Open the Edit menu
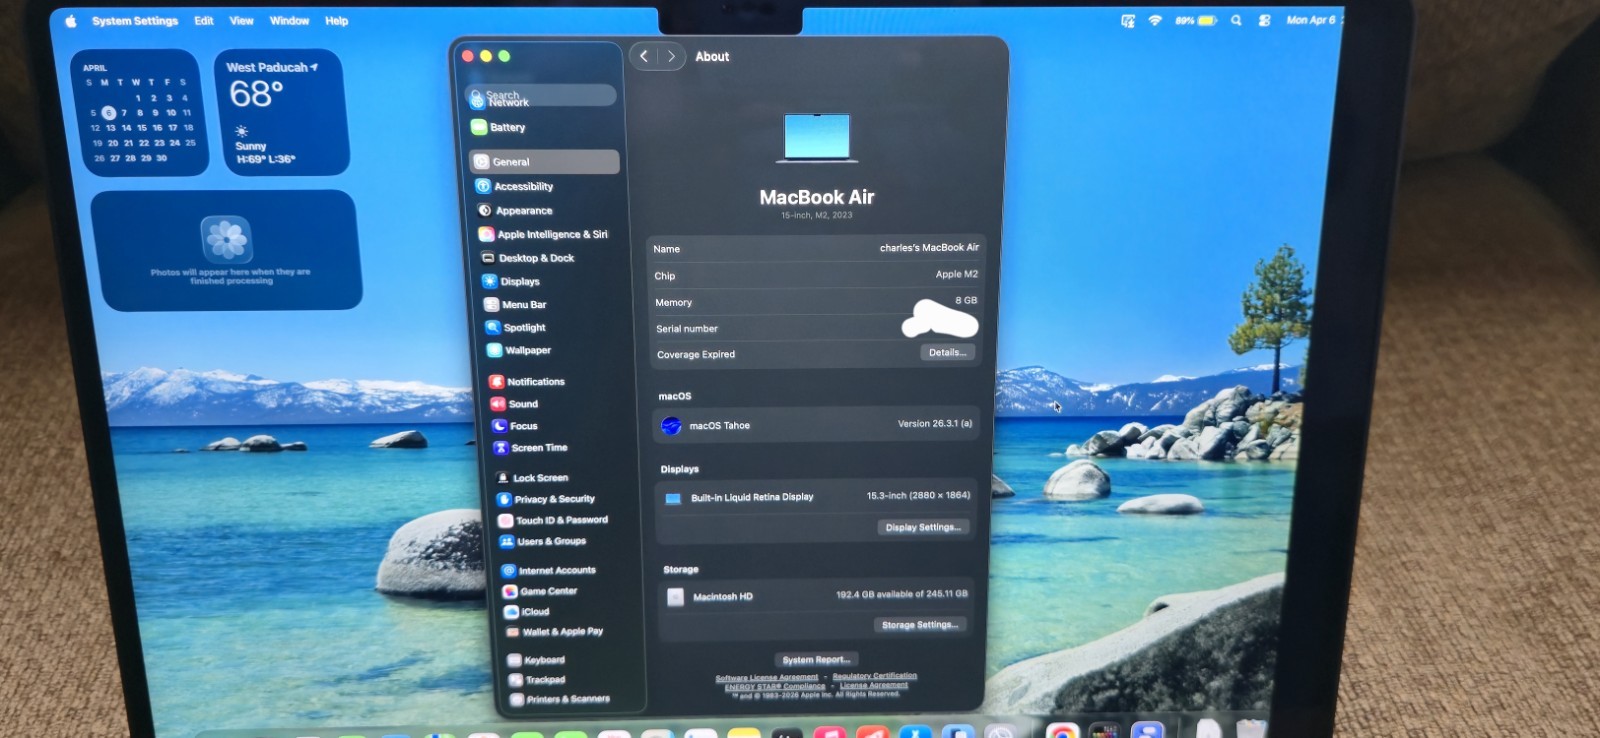 (204, 21)
